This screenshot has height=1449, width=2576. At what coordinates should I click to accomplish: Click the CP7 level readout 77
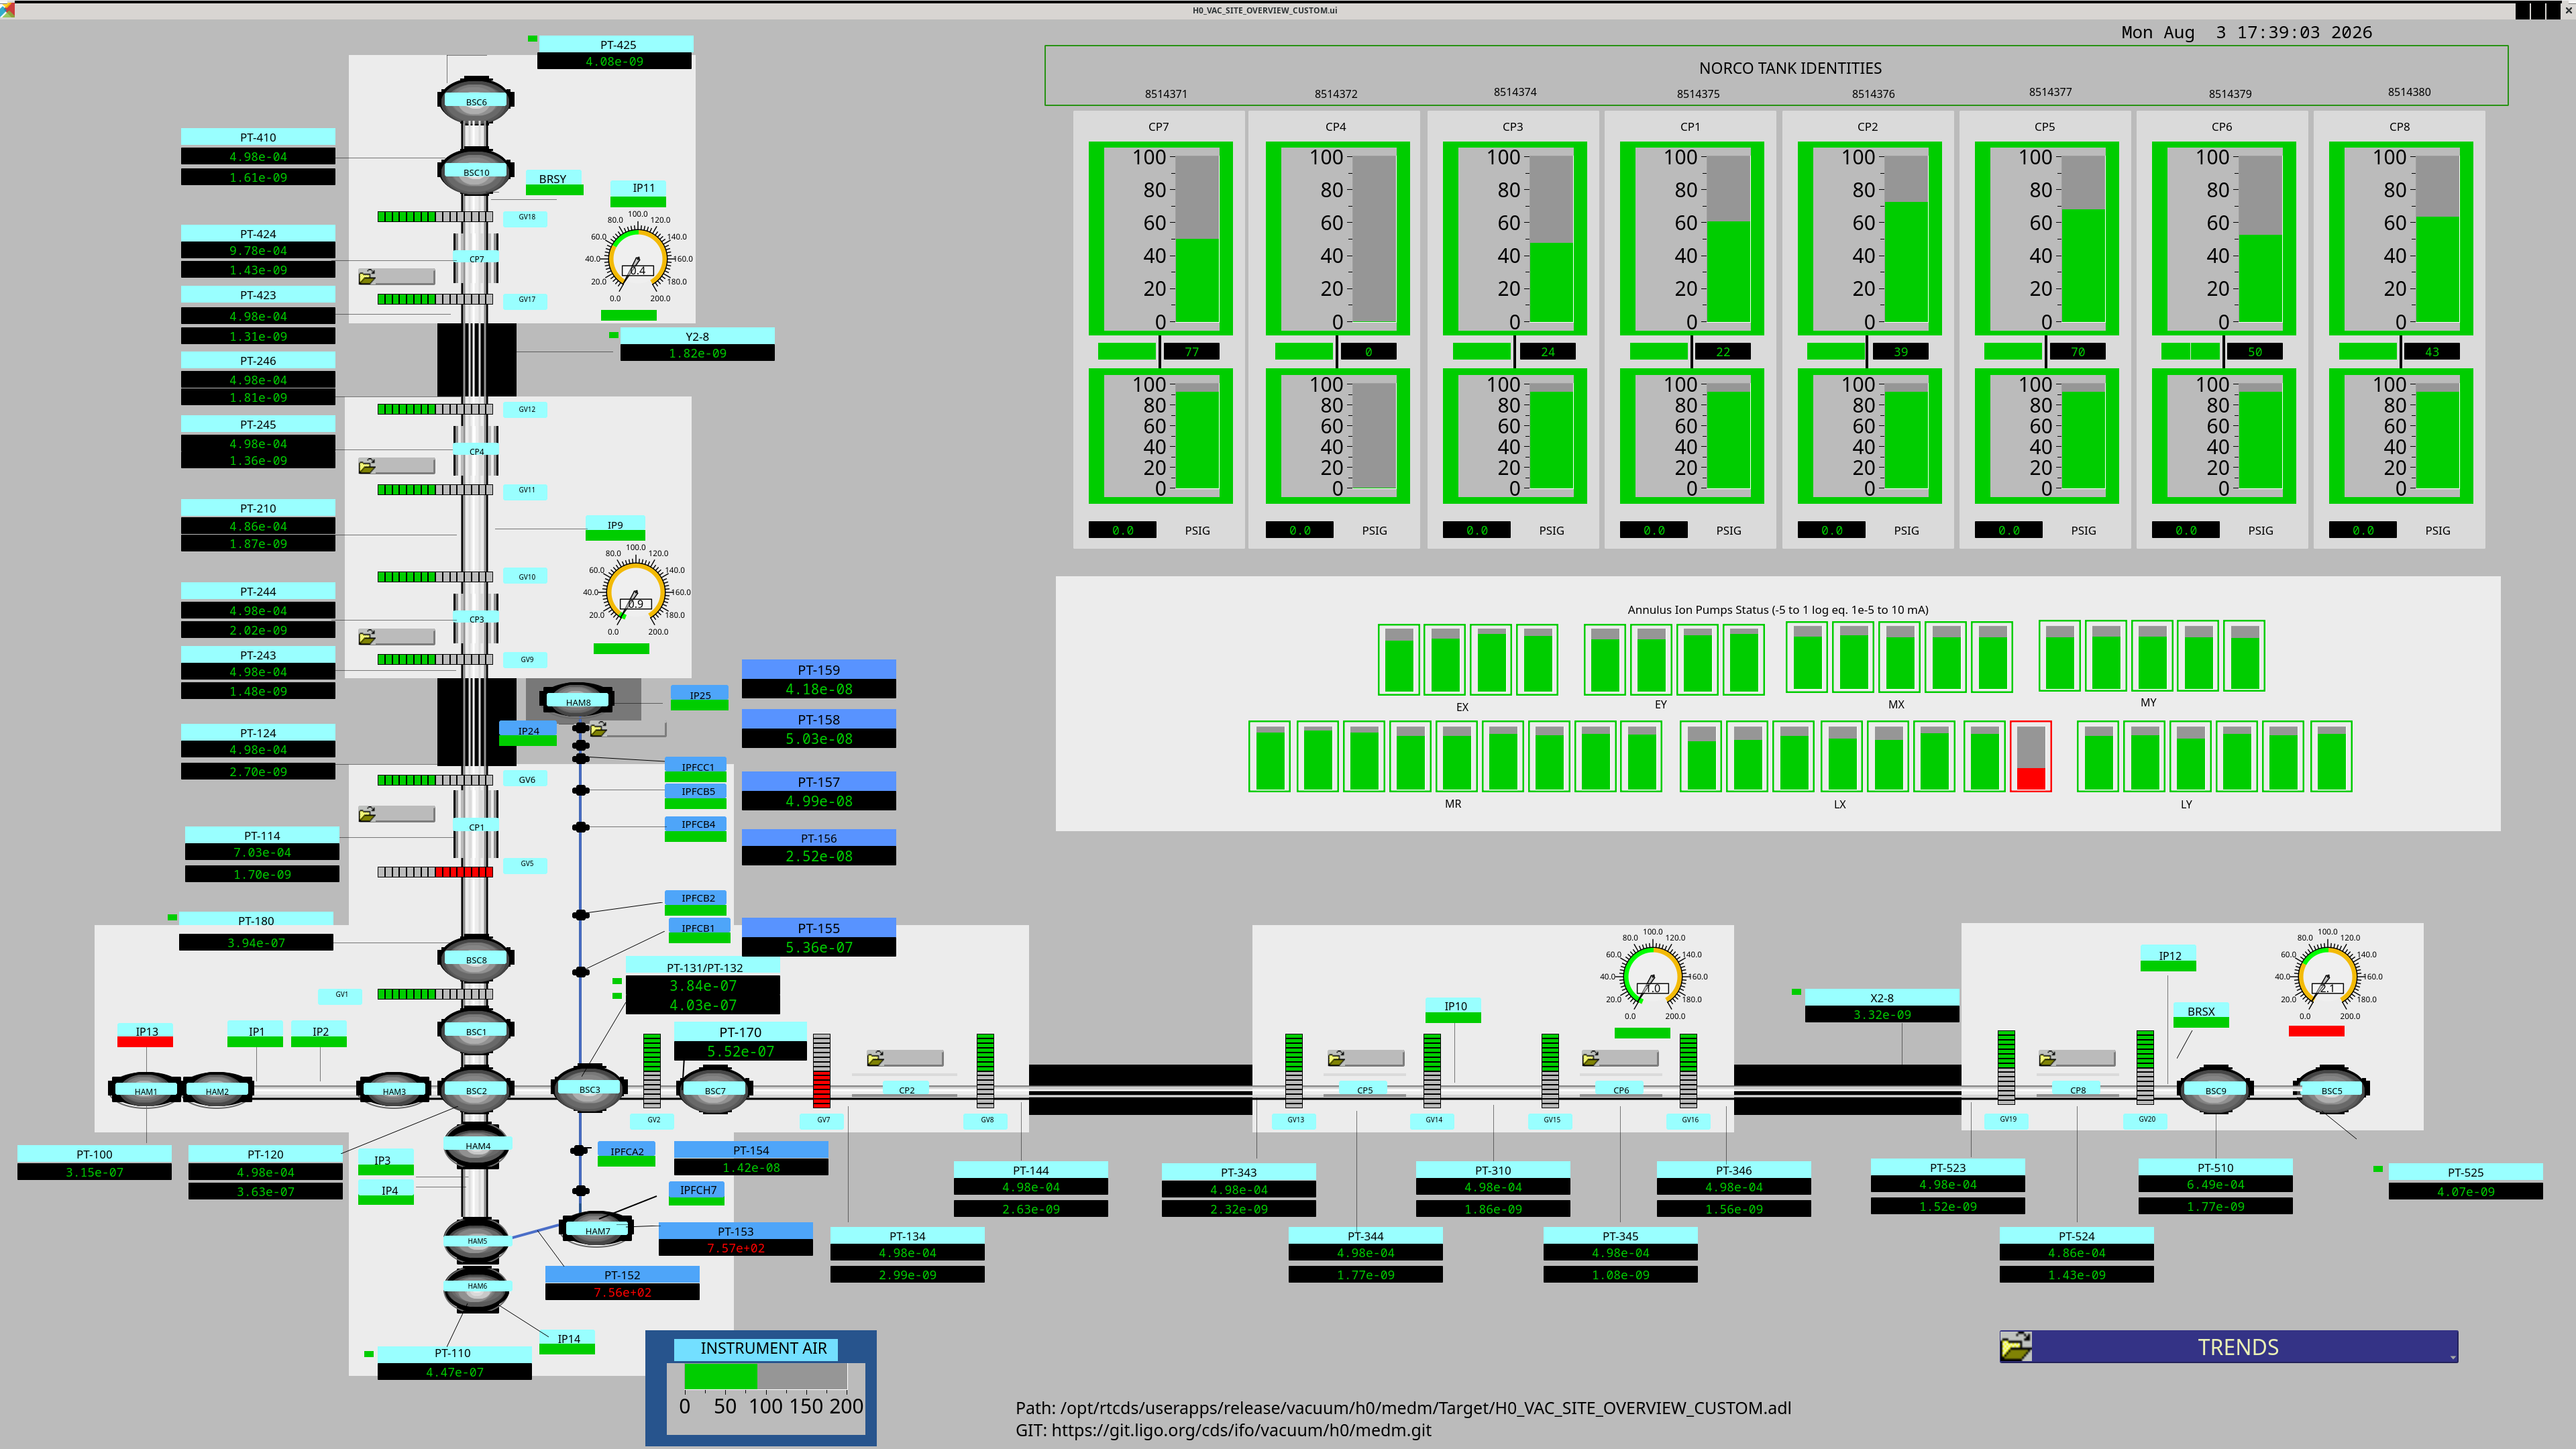(1192, 351)
